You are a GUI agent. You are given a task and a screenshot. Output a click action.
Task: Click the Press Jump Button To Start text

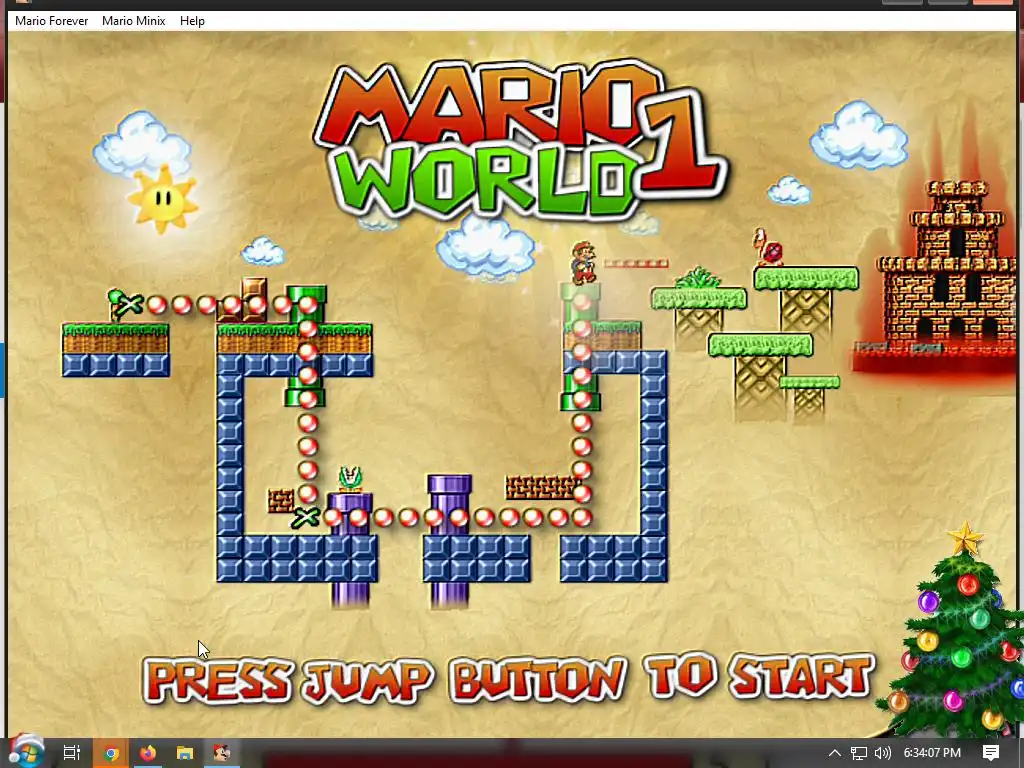pos(508,678)
